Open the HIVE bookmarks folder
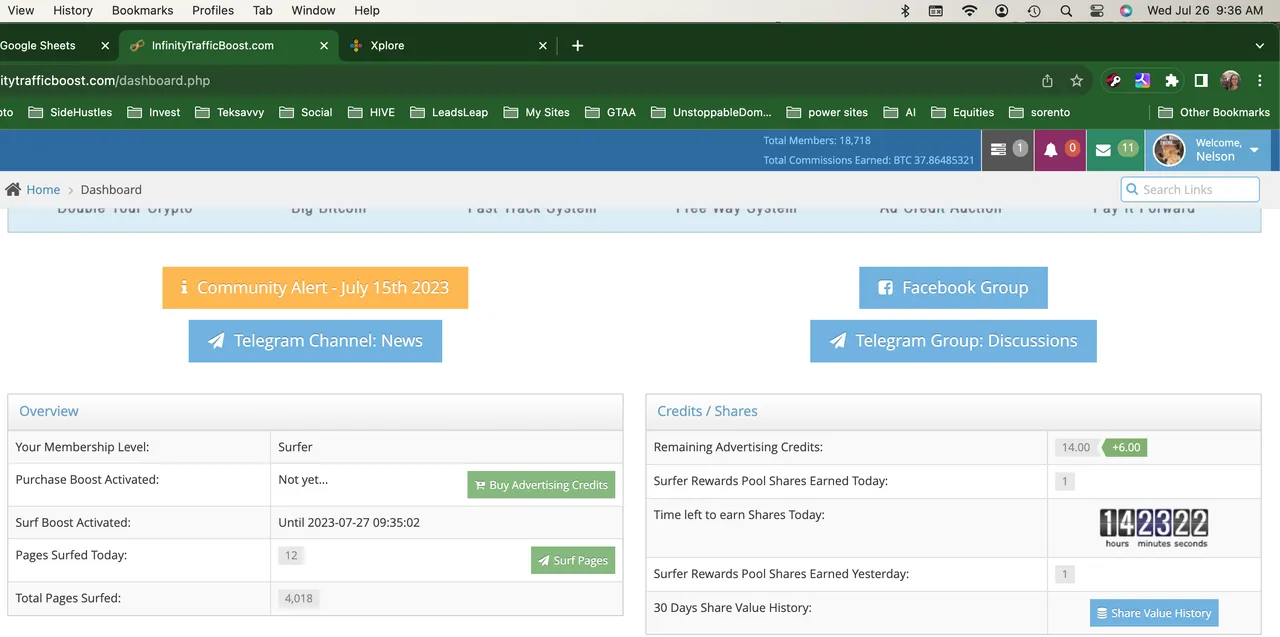The height and width of the screenshot is (637, 1280). (x=371, y=112)
